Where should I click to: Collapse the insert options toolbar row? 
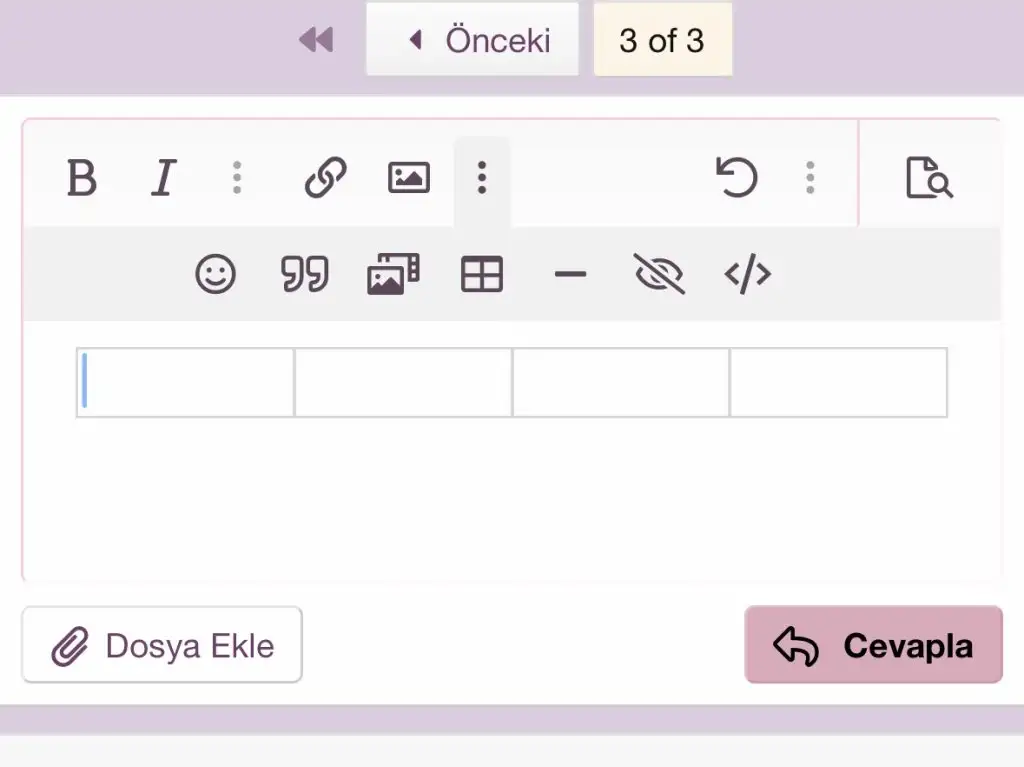482,178
